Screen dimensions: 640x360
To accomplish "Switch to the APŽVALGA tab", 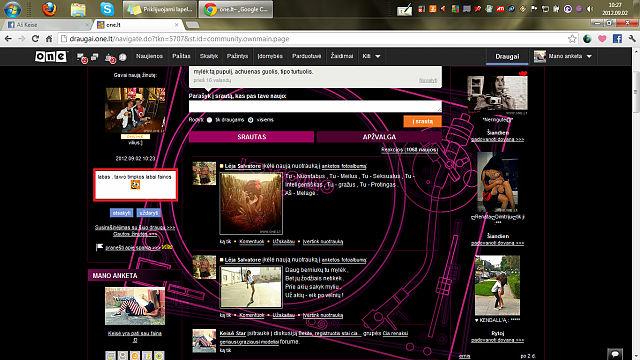I will pos(379,137).
